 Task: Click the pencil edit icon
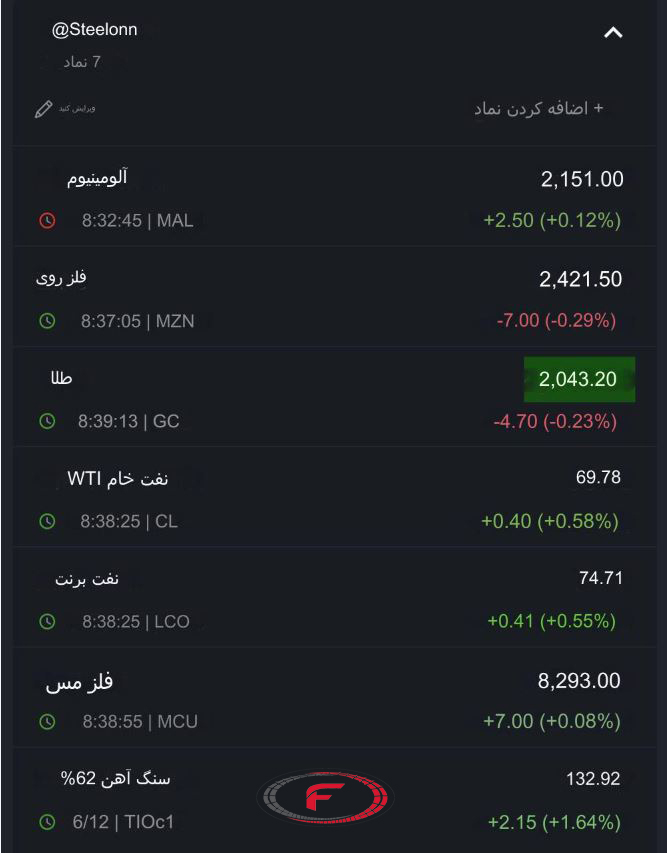click(x=44, y=109)
